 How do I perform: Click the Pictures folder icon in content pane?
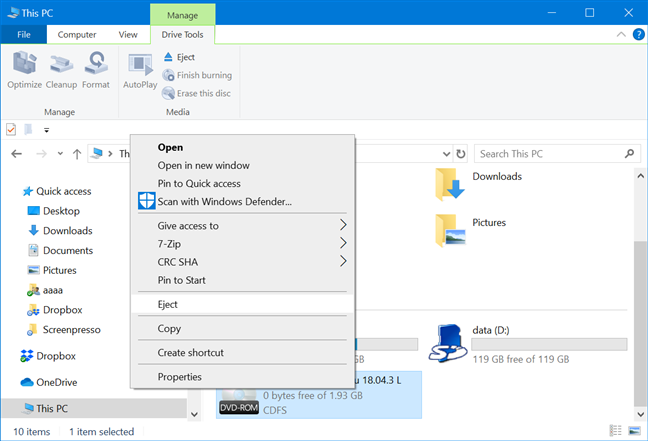(x=450, y=231)
